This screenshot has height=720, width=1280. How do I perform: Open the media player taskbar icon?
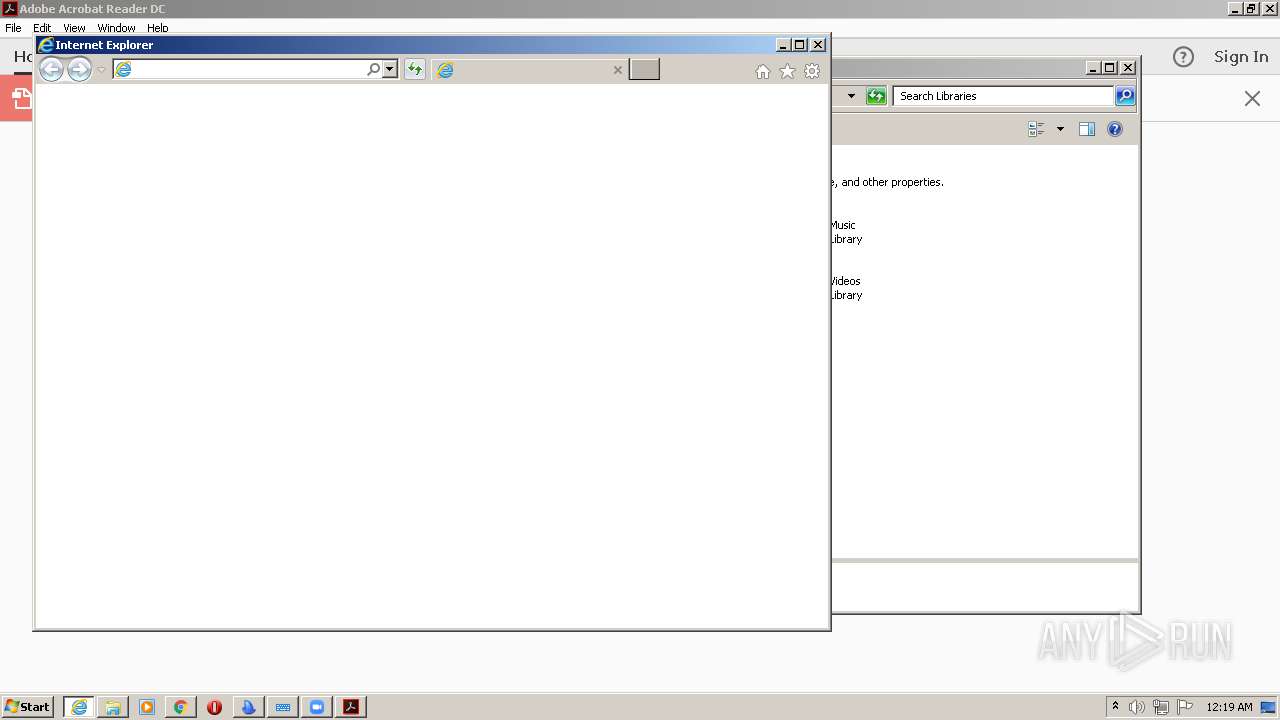pos(147,707)
